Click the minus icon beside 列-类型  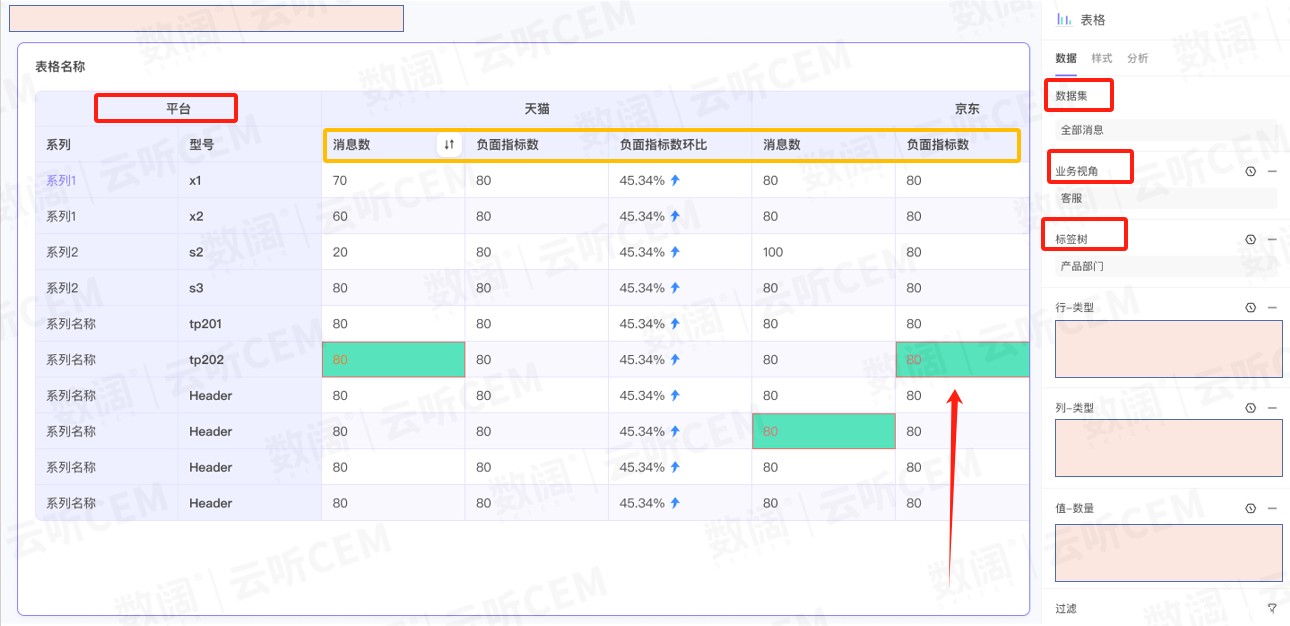click(1272, 408)
